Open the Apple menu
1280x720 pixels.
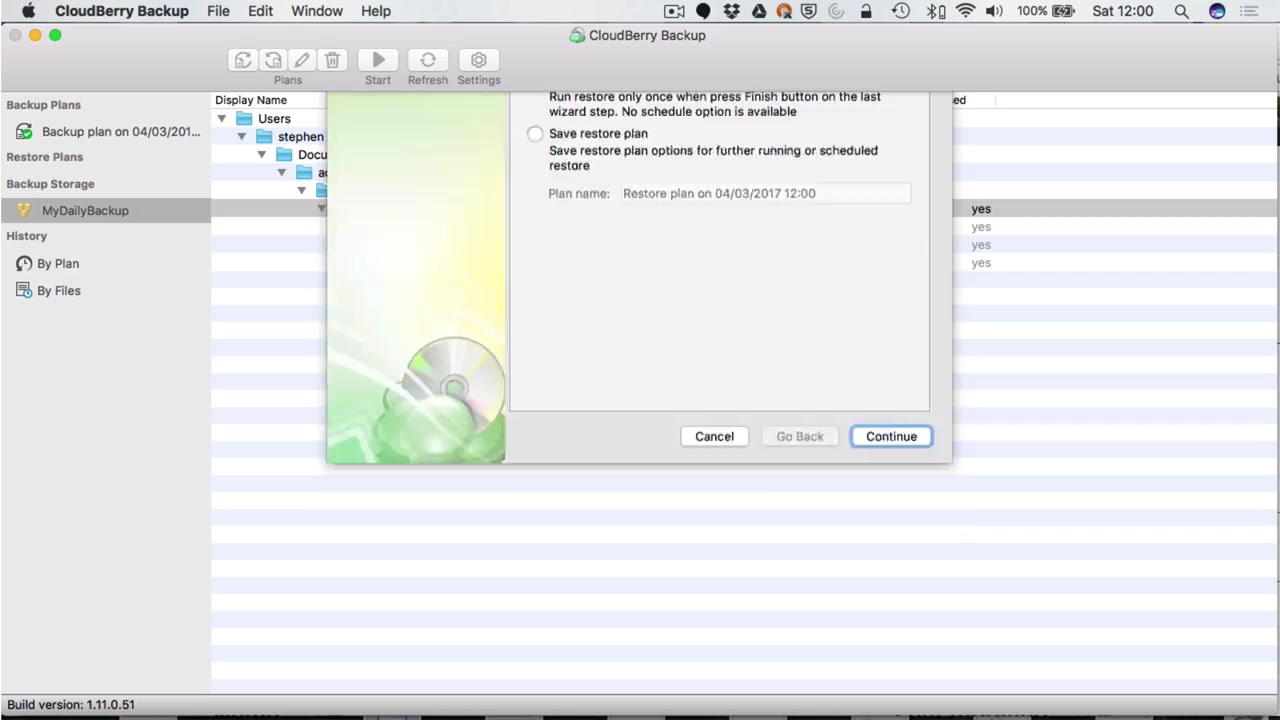click(x=28, y=11)
